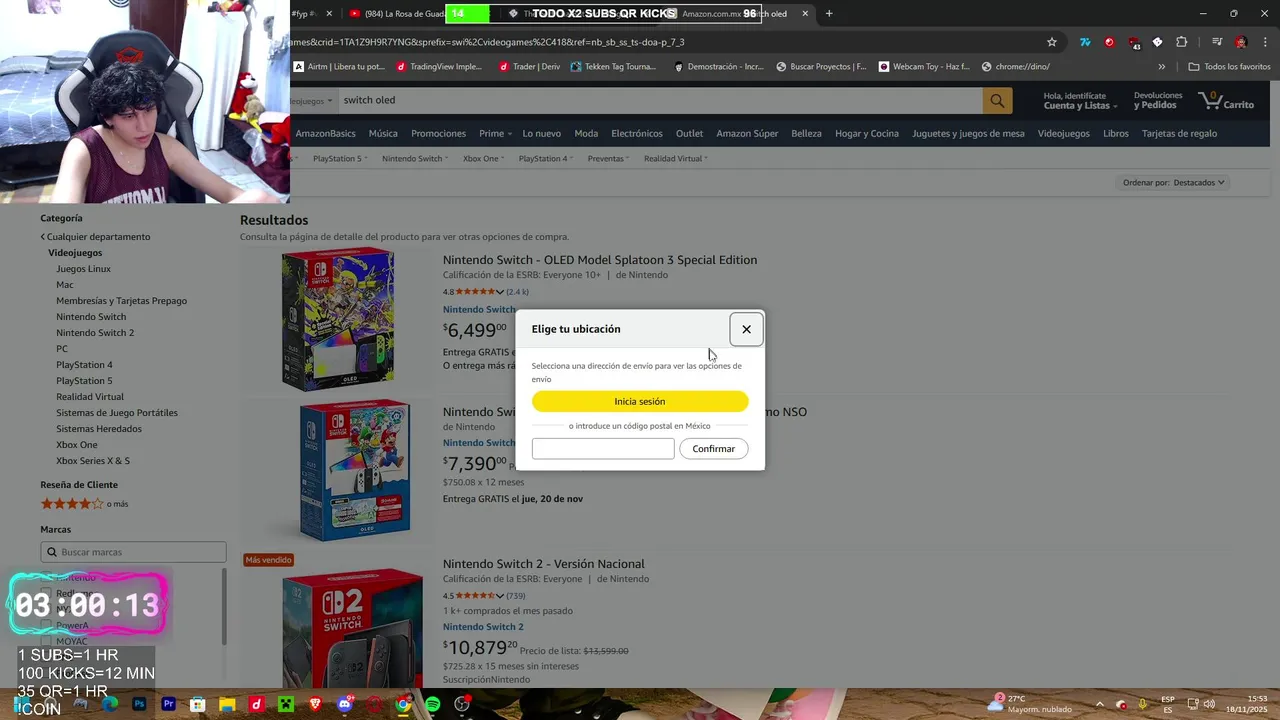This screenshot has width=1280, height=720.
Task: Open the shopping cart (Carrito)
Action: (1226, 100)
